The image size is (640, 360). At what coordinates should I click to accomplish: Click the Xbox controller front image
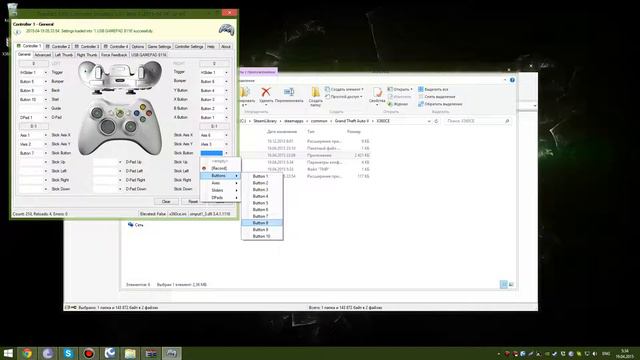pyautogui.click(x=120, y=126)
